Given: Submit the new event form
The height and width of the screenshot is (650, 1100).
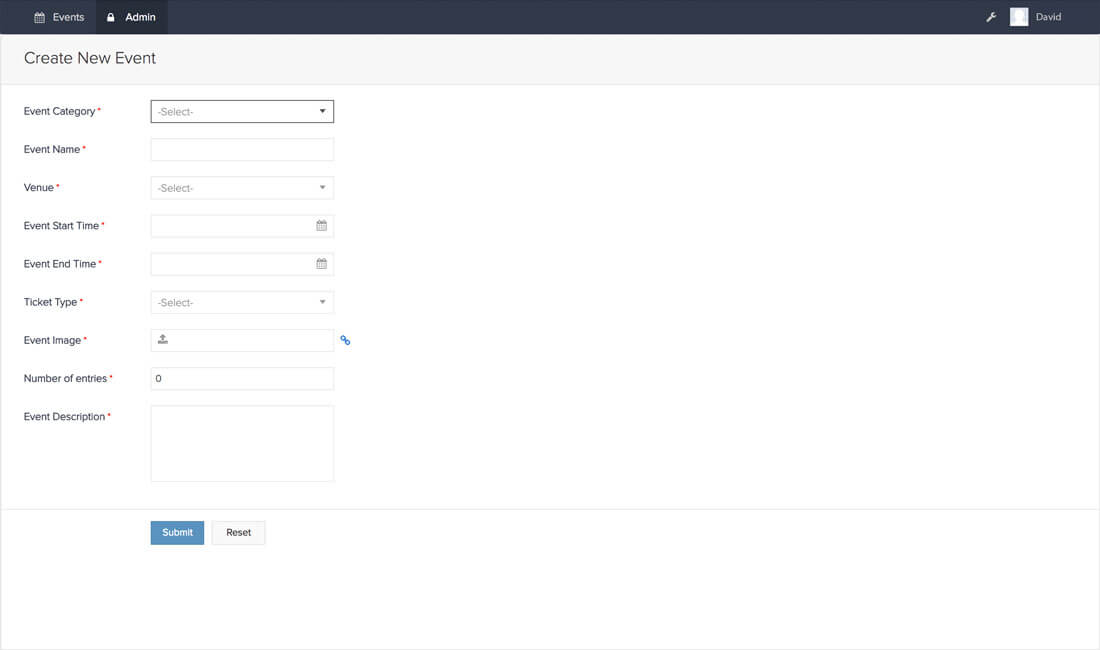Looking at the screenshot, I should 177,532.
